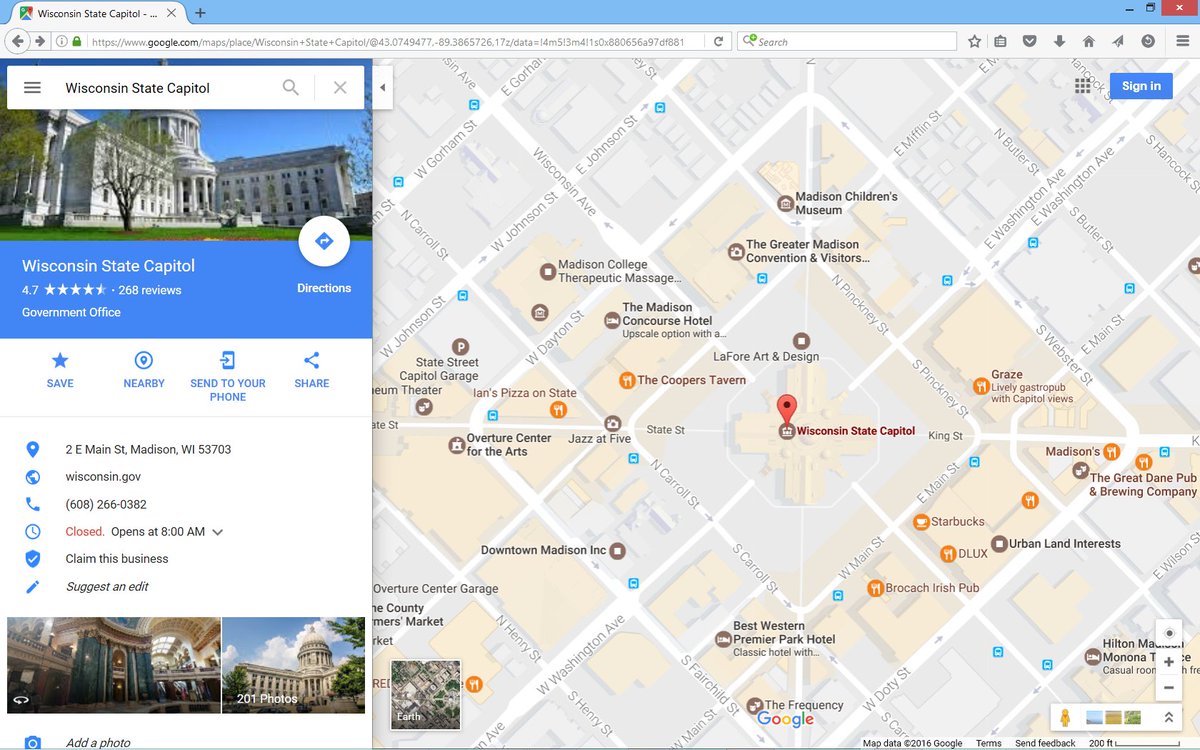Select The Coopers Tavern marker
The width and height of the screenshot is (1200, 750).
(626, 380)
